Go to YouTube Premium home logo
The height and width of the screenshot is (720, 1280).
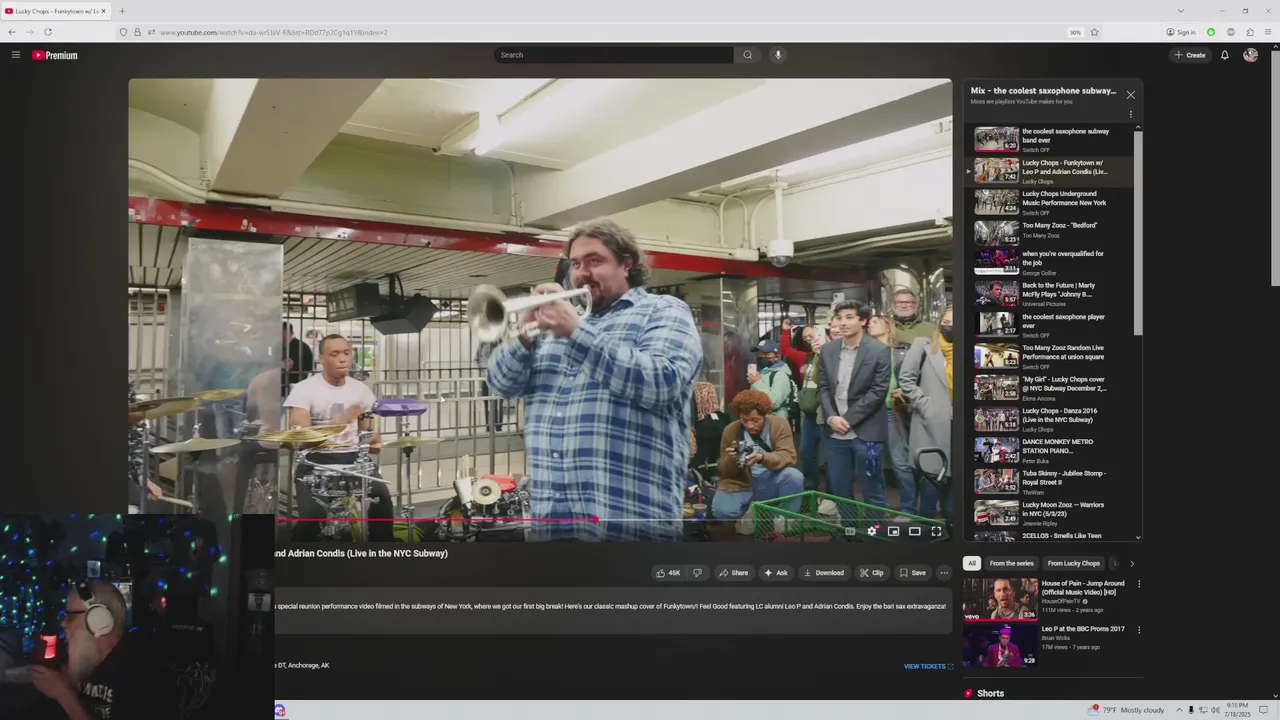coord(55,55)
